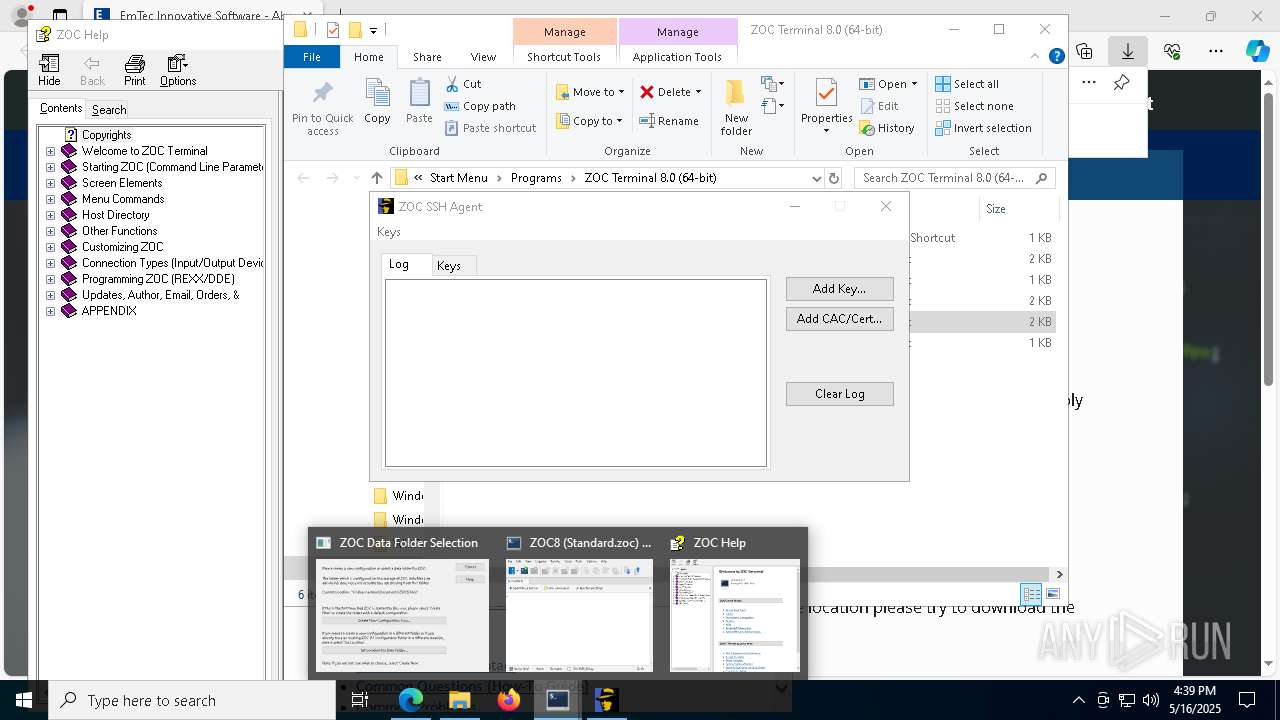Click the Edit item in the Open group

(x=879, y=106)
